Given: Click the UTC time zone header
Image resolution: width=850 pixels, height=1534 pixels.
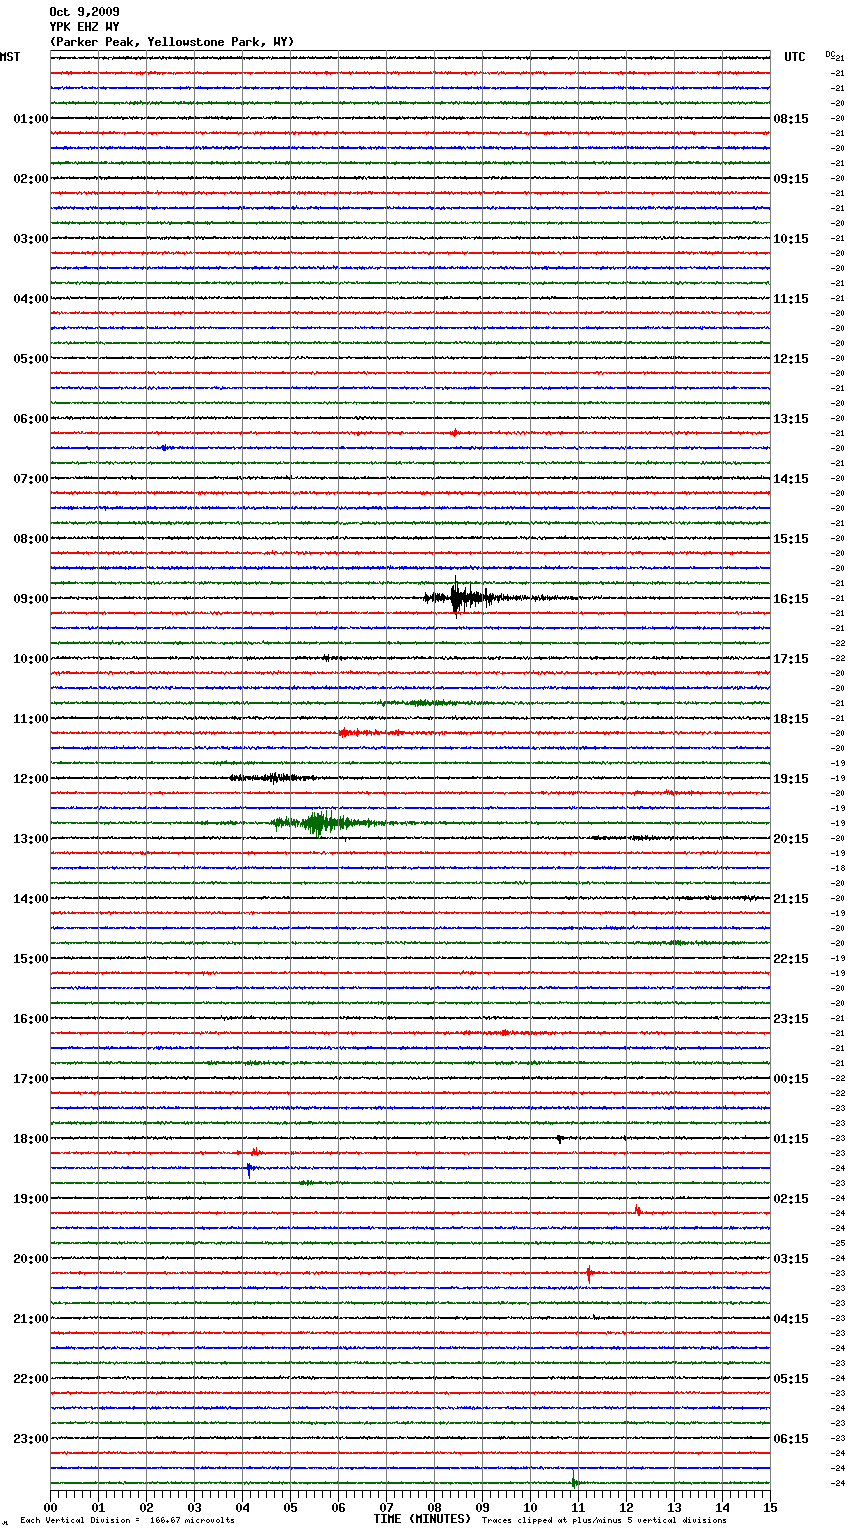Looking at the screenshot, I should coord(795,57).
